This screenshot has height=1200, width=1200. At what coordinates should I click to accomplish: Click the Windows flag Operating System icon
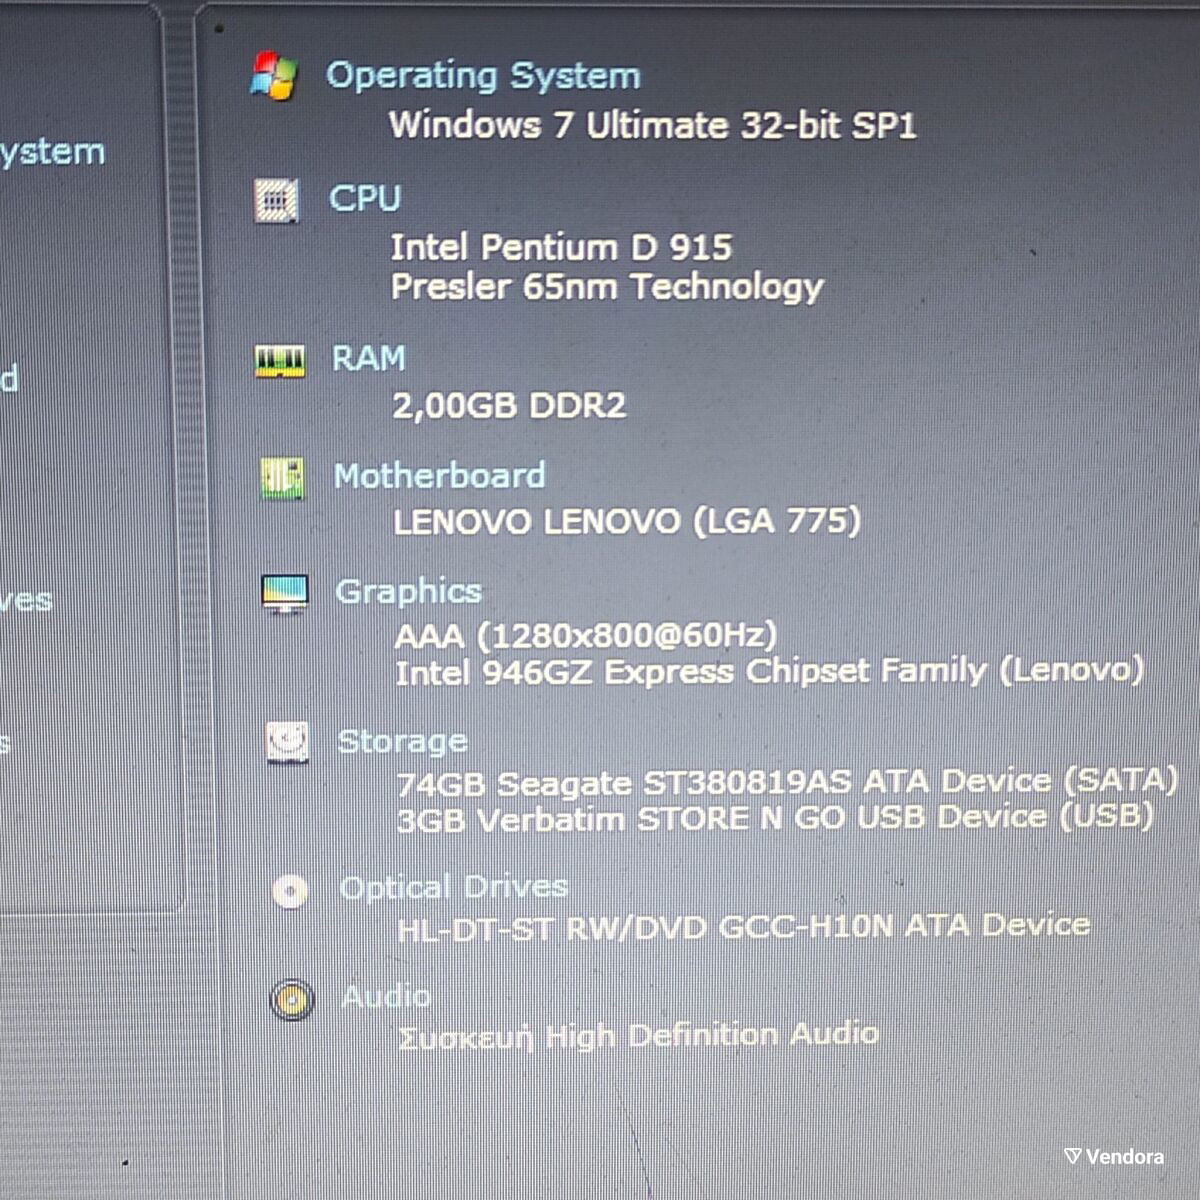pos(274,77)
